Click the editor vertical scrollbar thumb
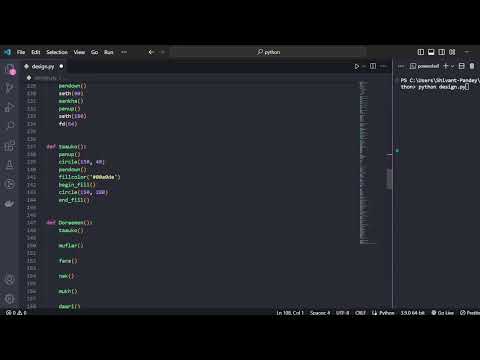The width and height of the screenshot is (480, 360). coord(389,179)
